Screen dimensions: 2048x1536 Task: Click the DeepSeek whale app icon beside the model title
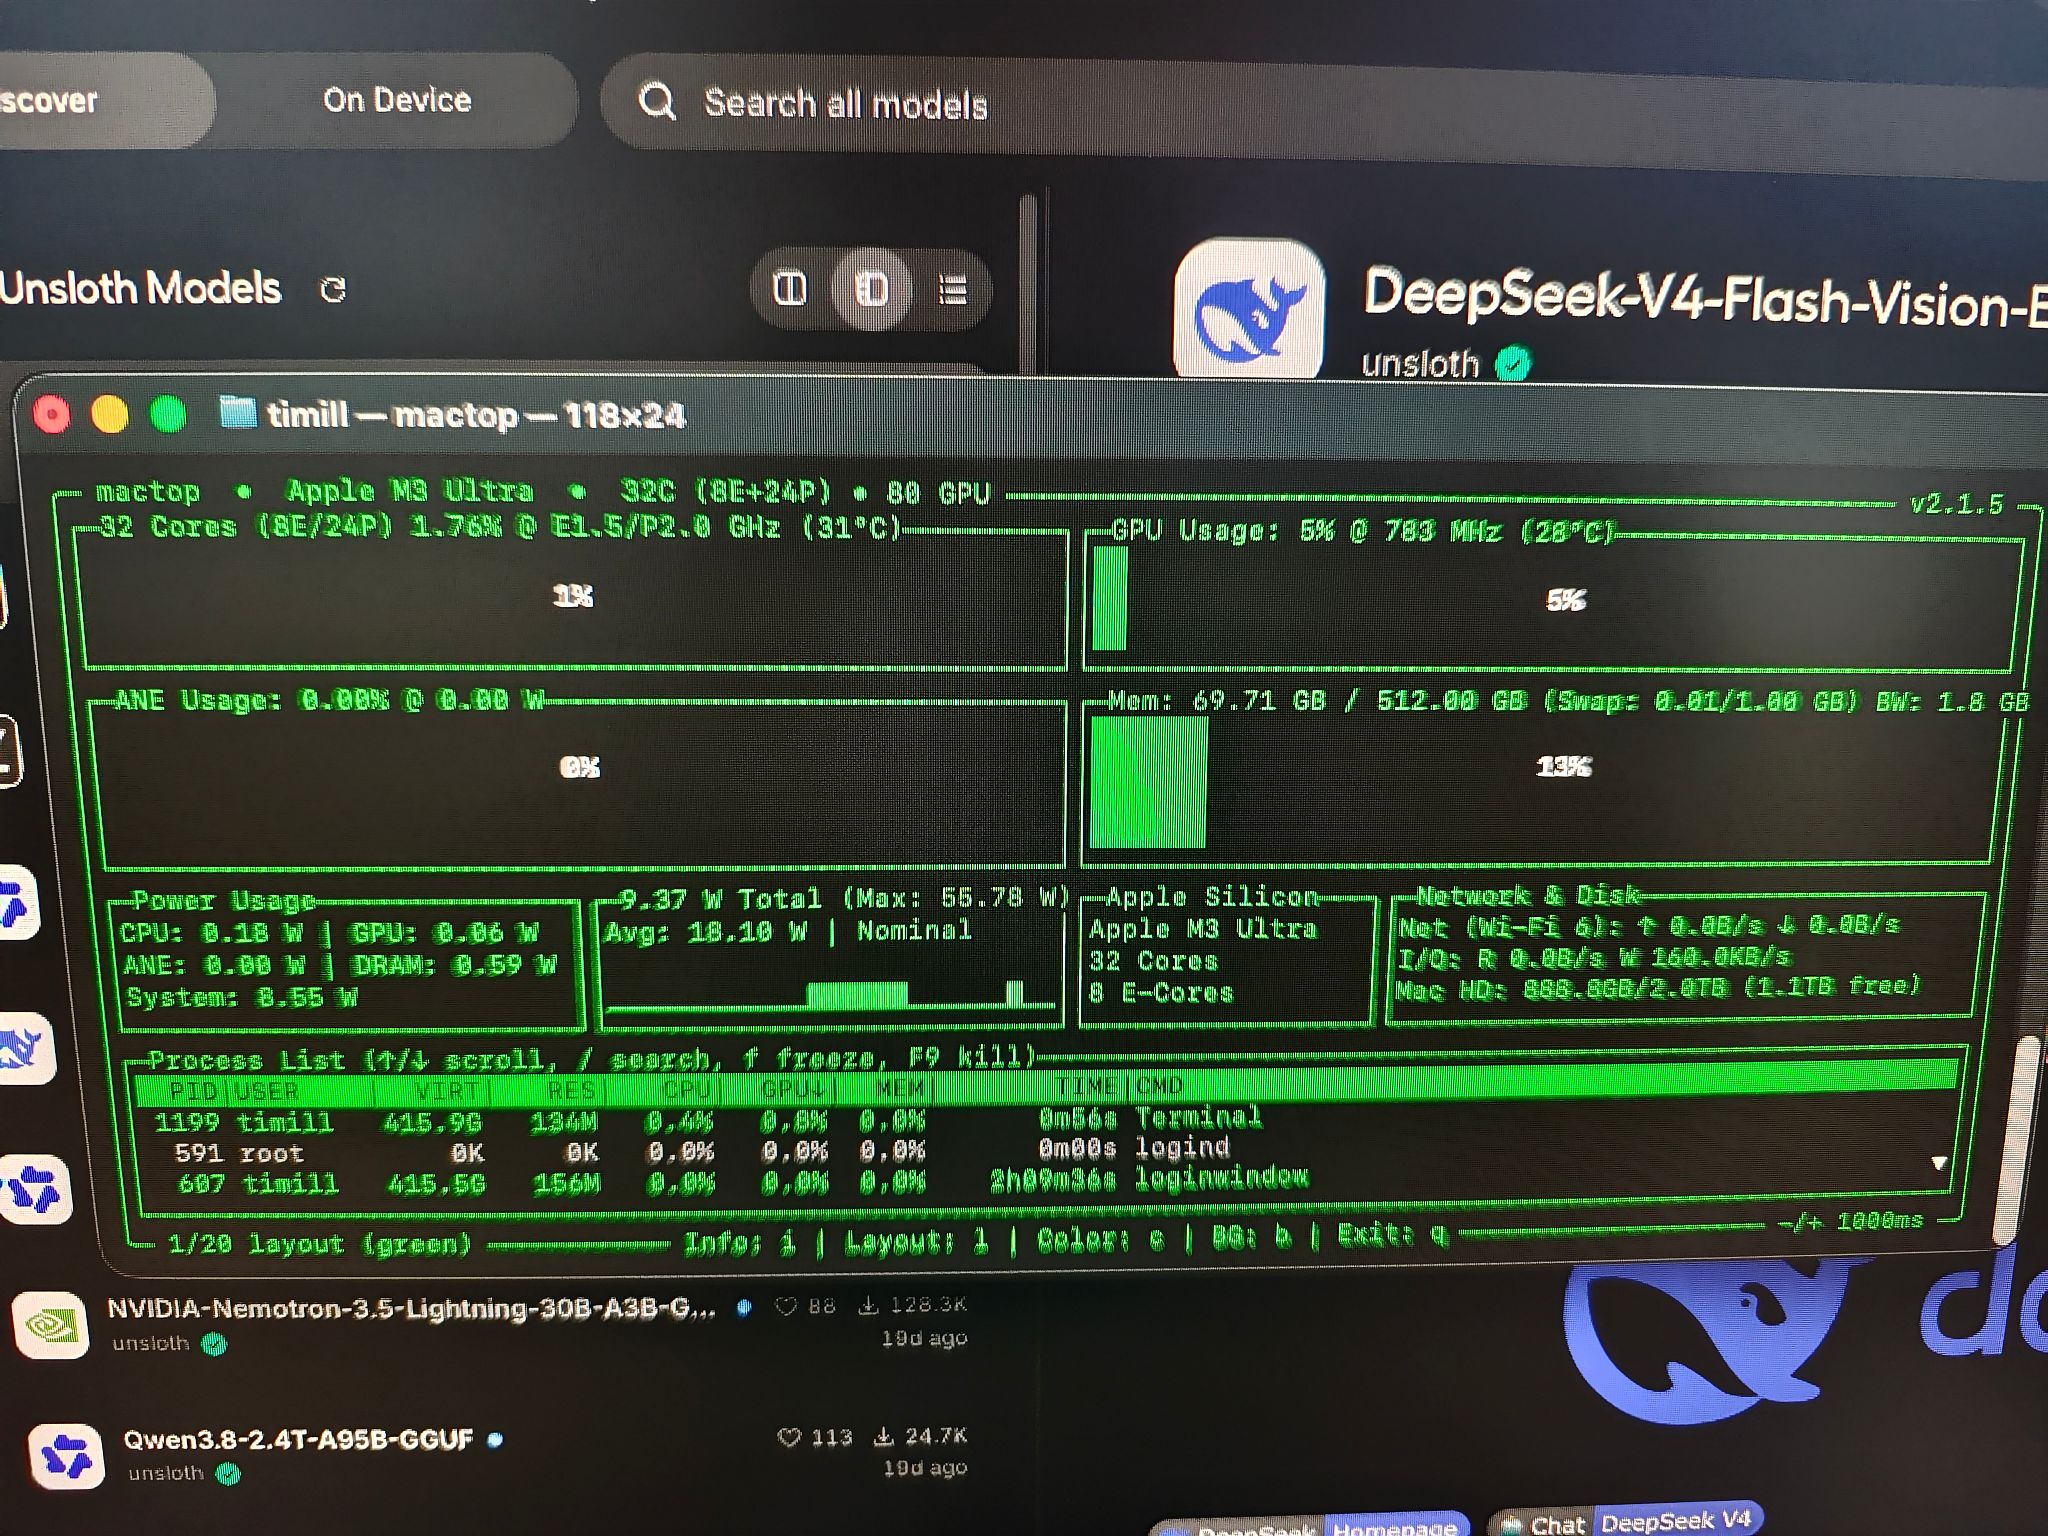(1249, 310)
